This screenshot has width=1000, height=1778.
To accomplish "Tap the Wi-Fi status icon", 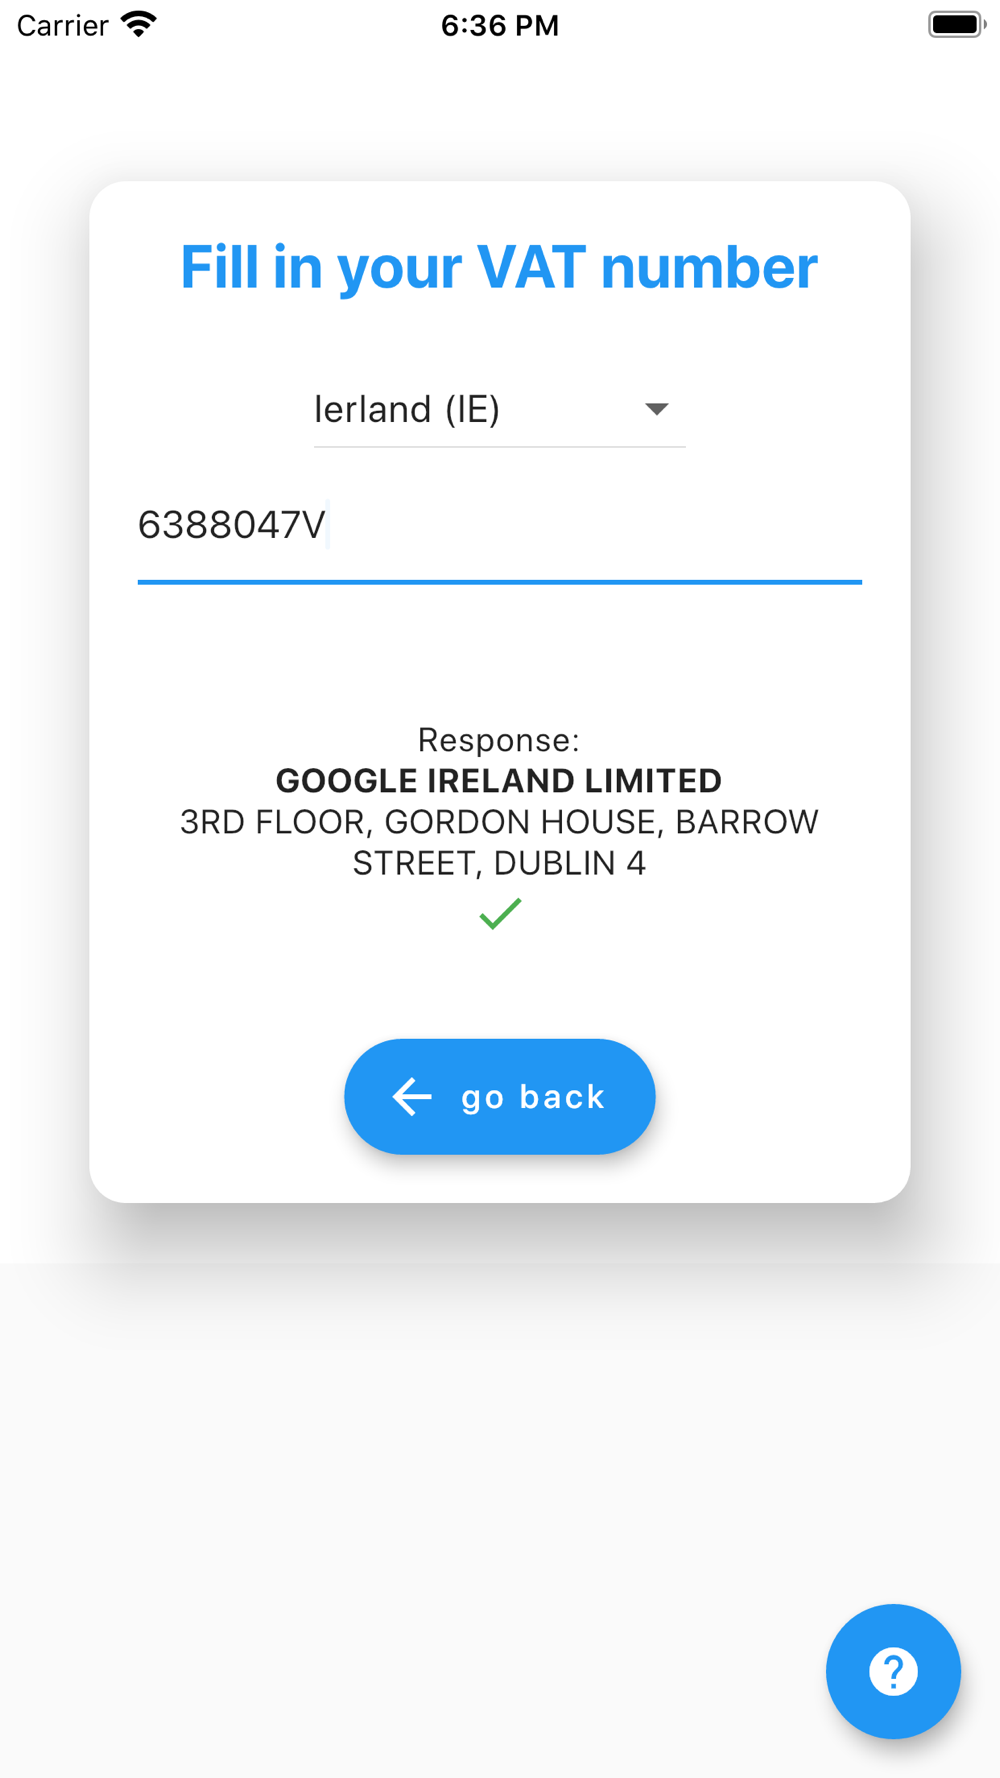I will [x=139, y=24].
